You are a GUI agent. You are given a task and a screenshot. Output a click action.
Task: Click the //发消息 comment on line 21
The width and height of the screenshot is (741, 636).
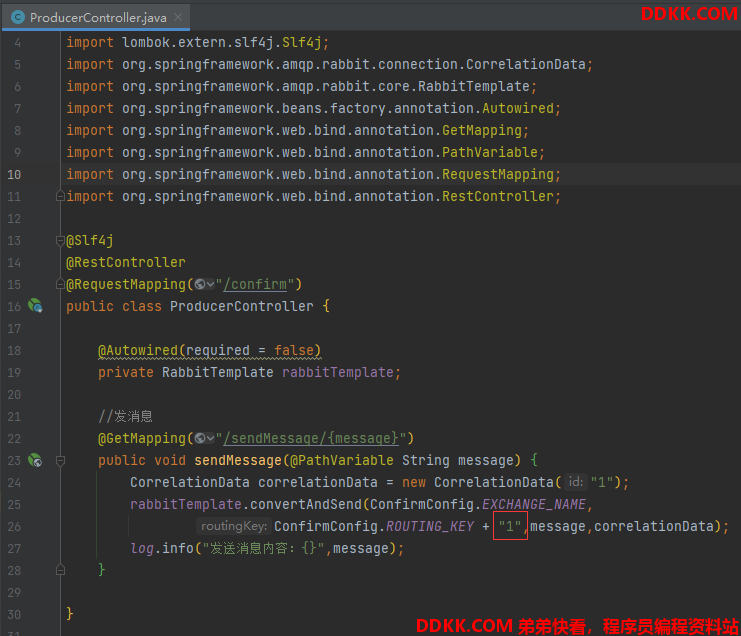point(125,416)
